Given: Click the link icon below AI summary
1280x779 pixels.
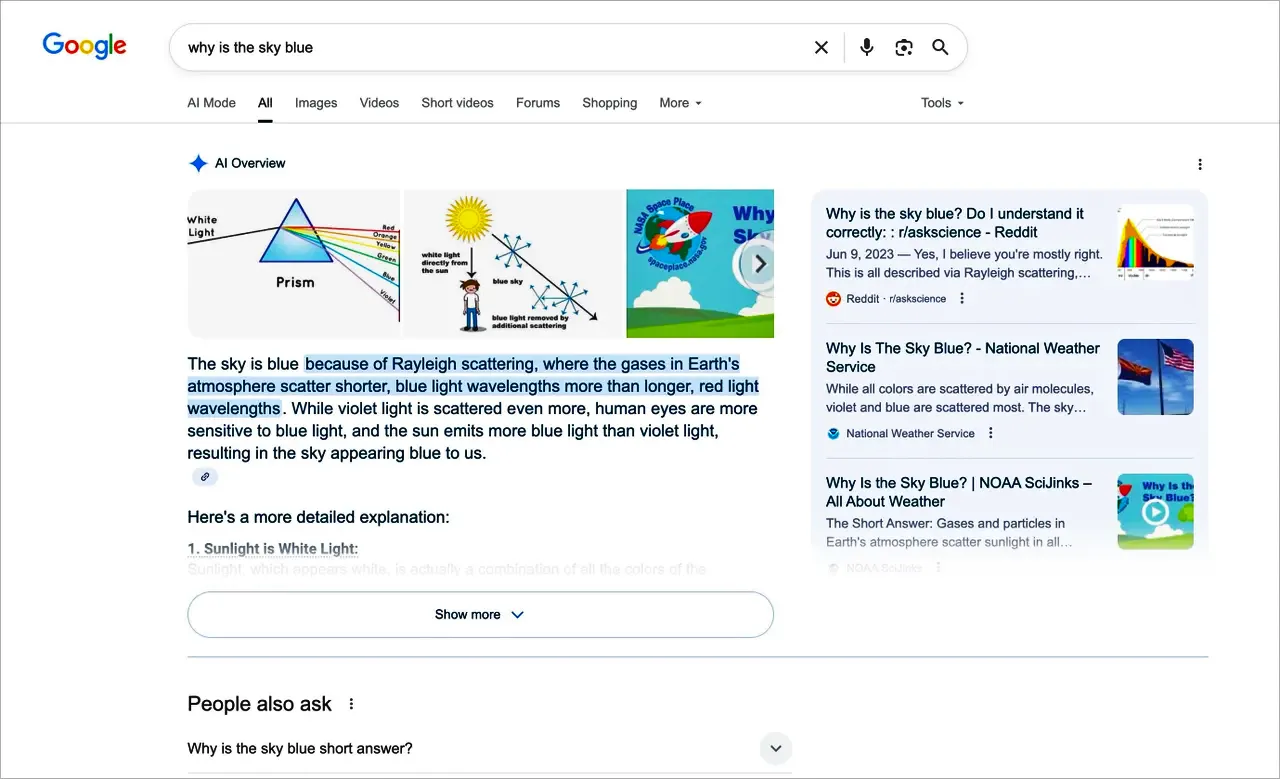Looking at the screenshot, I should 205,477.
